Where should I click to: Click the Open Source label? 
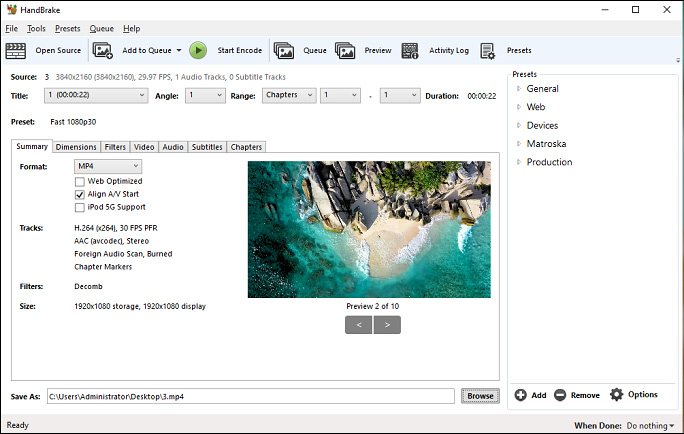click(58, 51)
